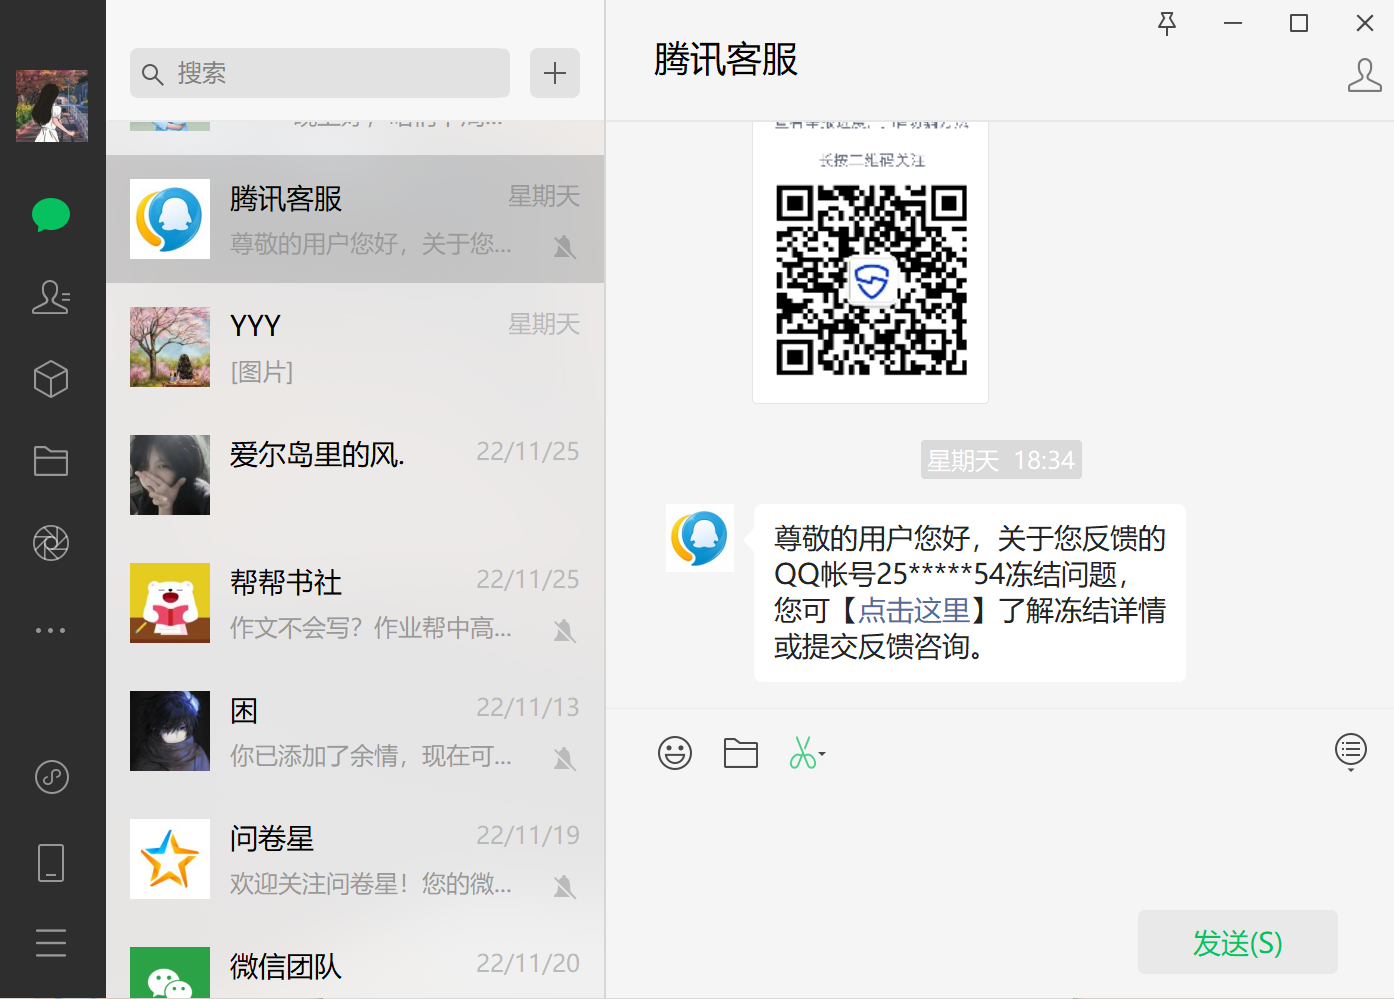1394x999 pixels.
Task: Click the muted bell on 腾讯客服 row
Action: click(x=565, y=246)
